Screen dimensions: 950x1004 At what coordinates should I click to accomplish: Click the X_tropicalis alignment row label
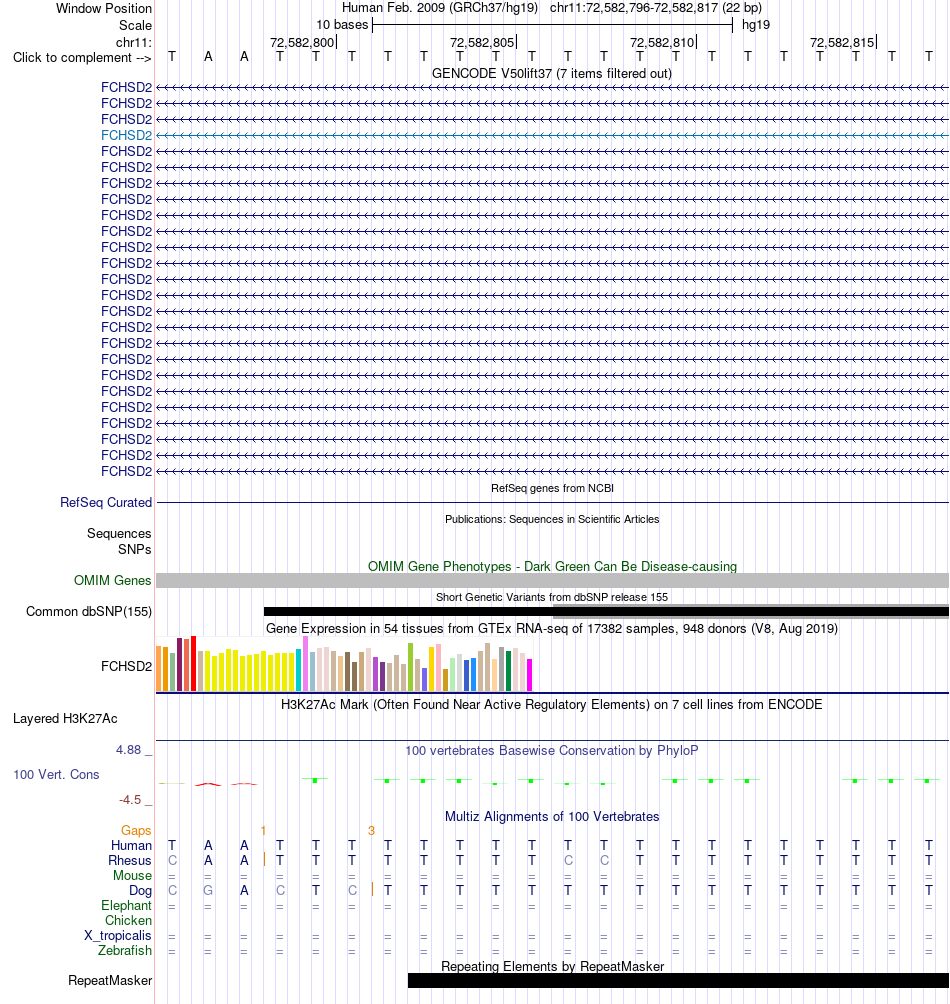point(118,935)
